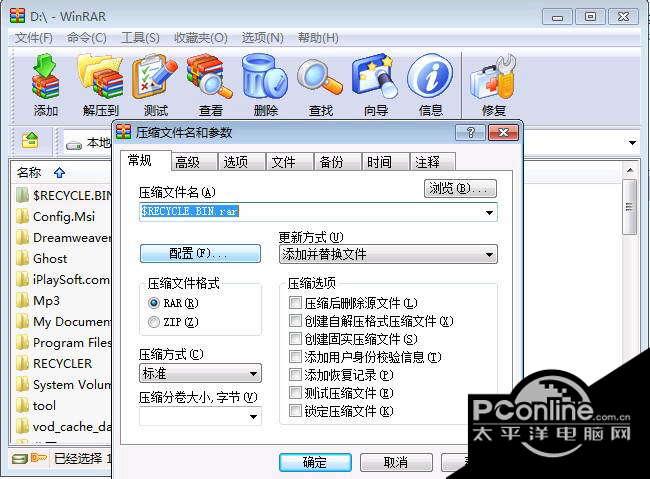
Task: Click the folder icon next to Mp3
Action: (22, 300)
